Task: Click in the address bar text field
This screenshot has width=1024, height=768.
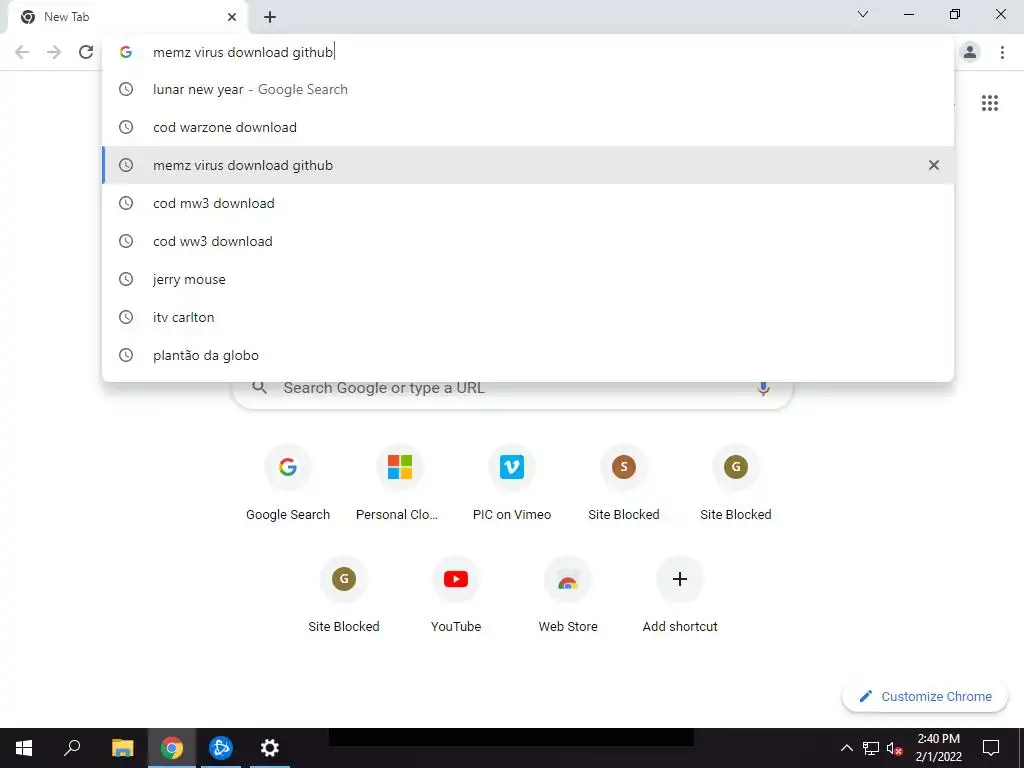Action: (528, 52)
